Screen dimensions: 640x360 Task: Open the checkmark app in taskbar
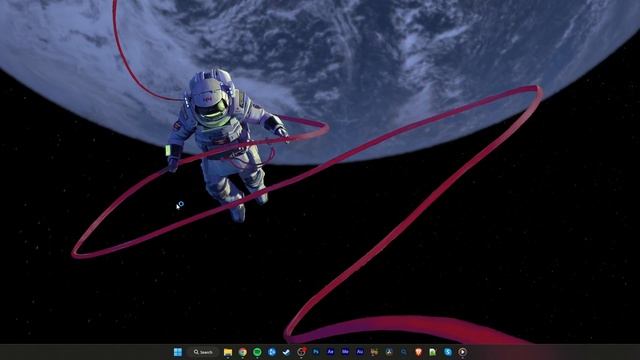click(x=287, y=352)
